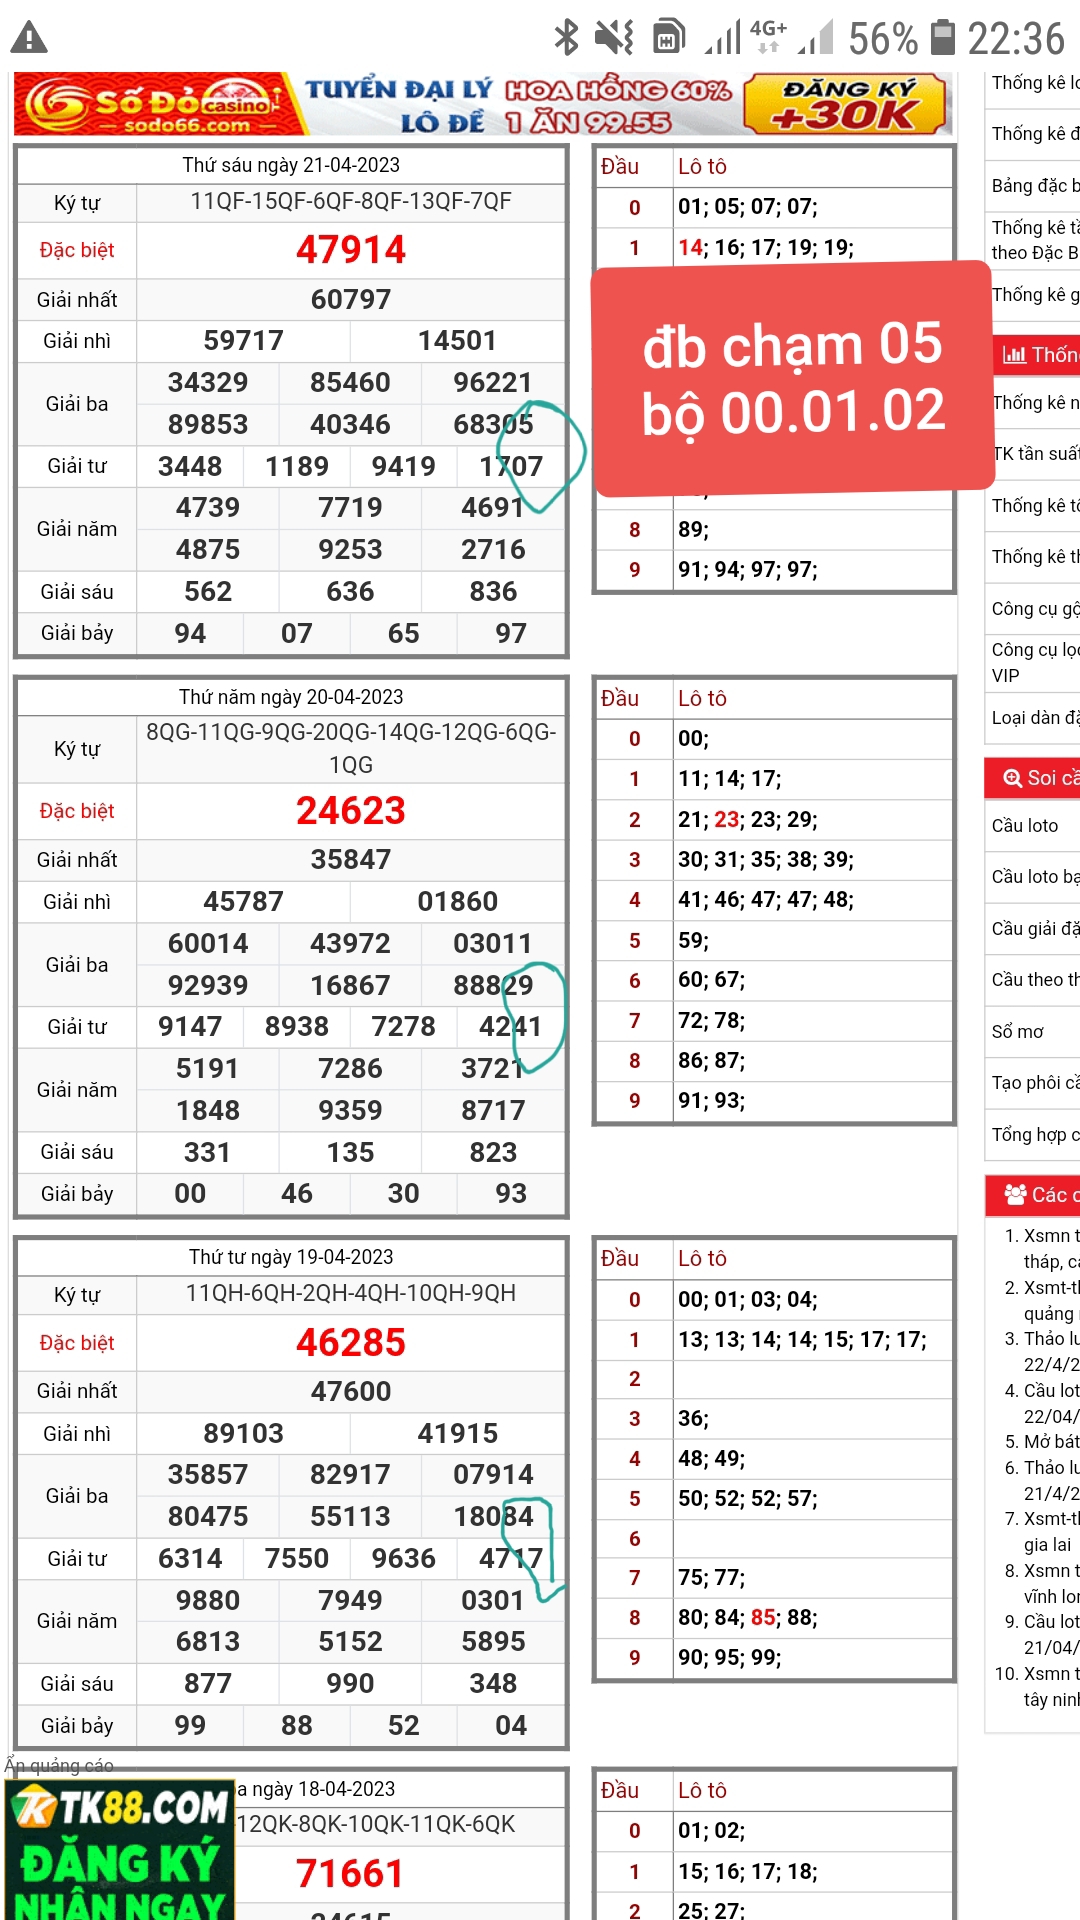This screenshot has width=1080, height=1920.
Task: Select special prize number 24623
Action: [x=351, y=811]
